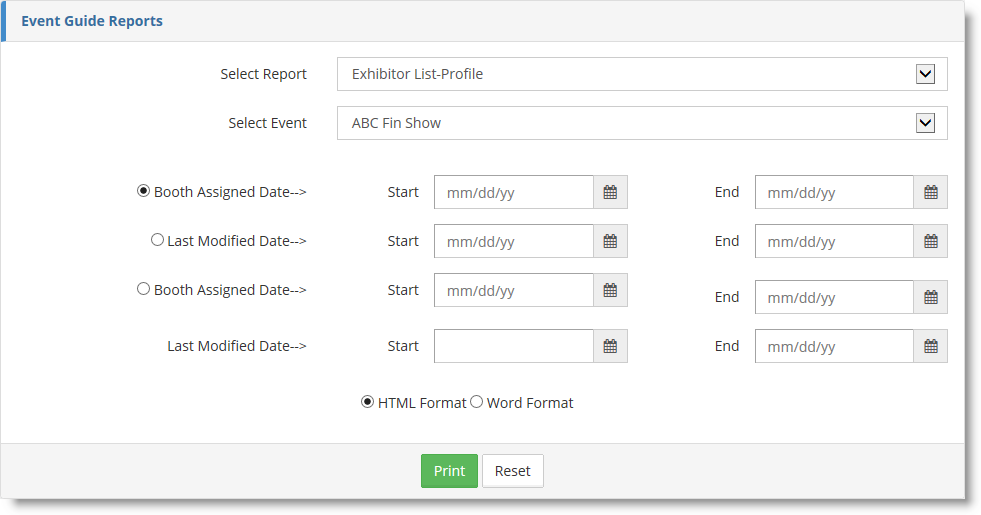Click the empty Start date field without placeholder
Image resolution: width=981 pixels, height=515 pixels.
[x=514, y=346]
